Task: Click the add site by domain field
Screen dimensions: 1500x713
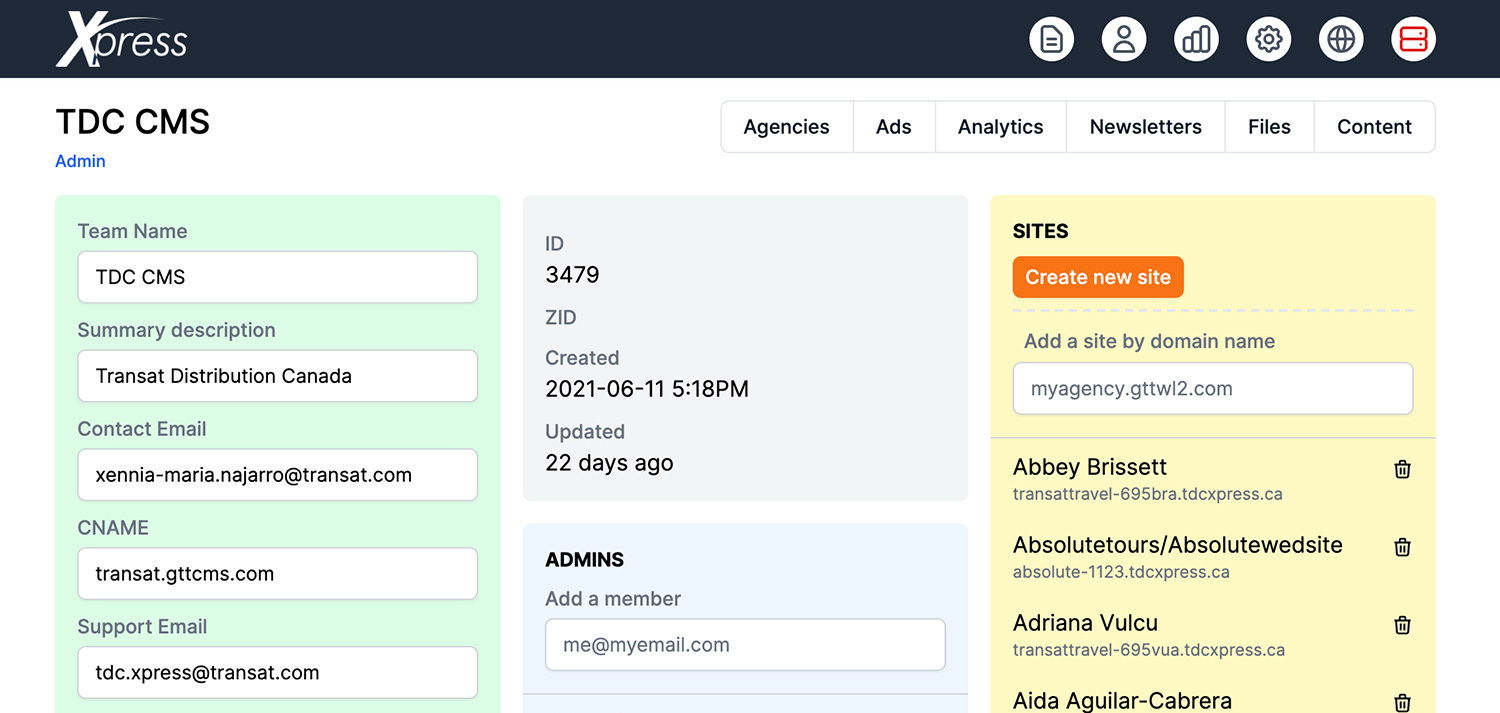Action: [x=1212, y=389]
